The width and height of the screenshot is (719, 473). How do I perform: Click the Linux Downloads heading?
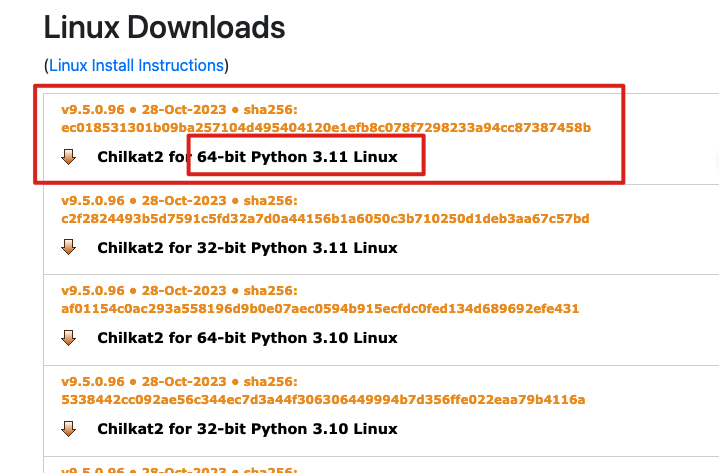coord(165,27)
